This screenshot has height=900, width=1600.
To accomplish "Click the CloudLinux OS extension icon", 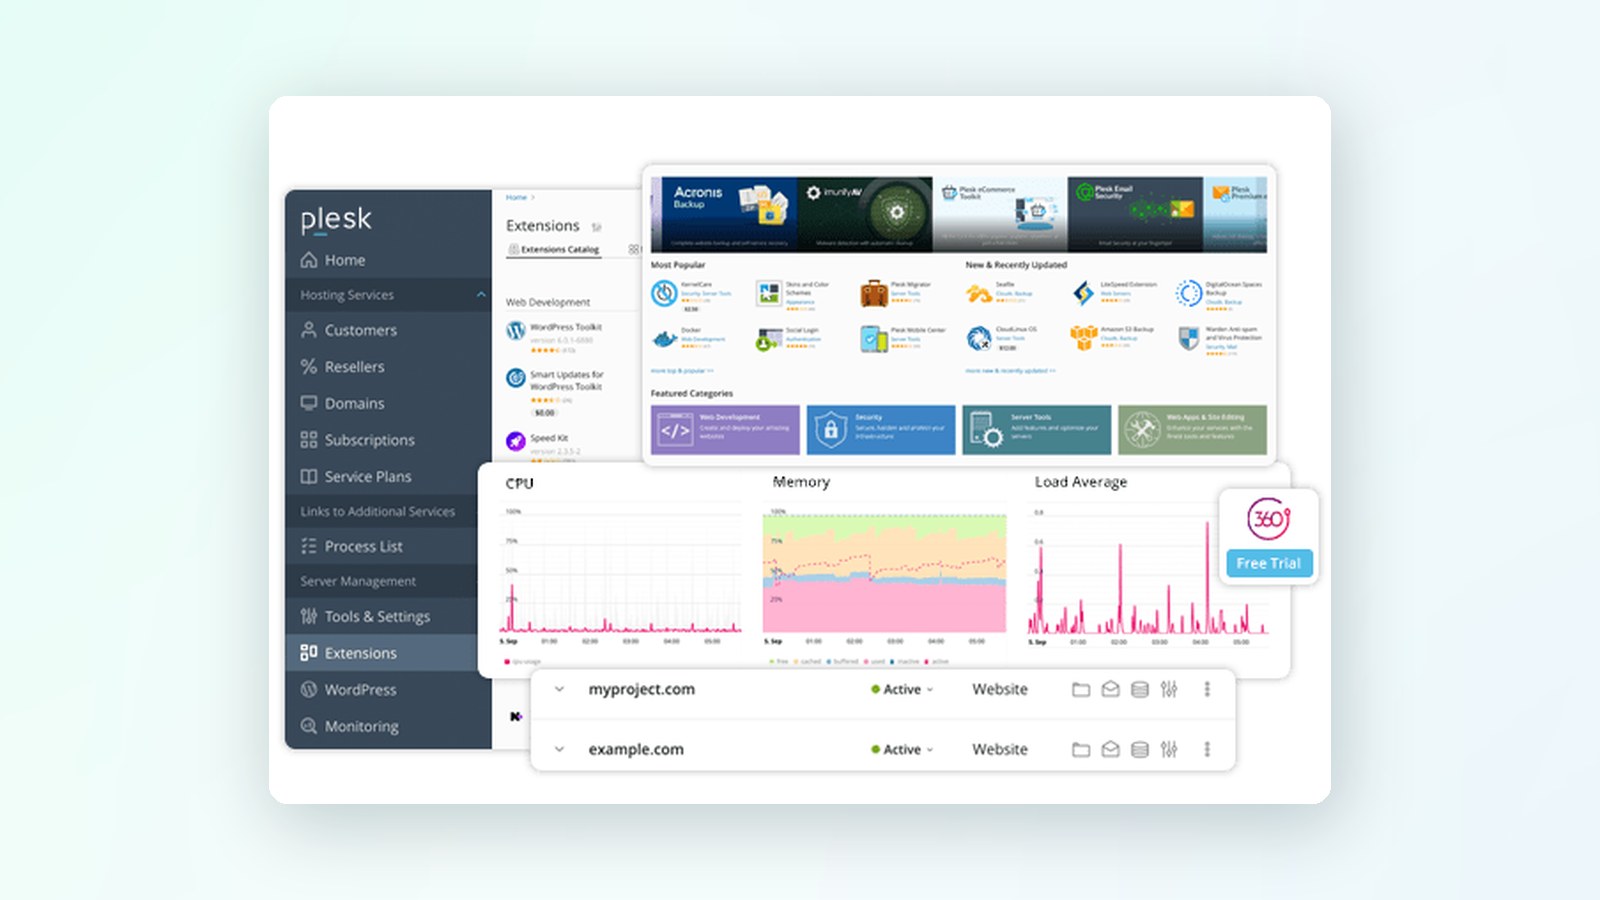I will click(979, 339).
